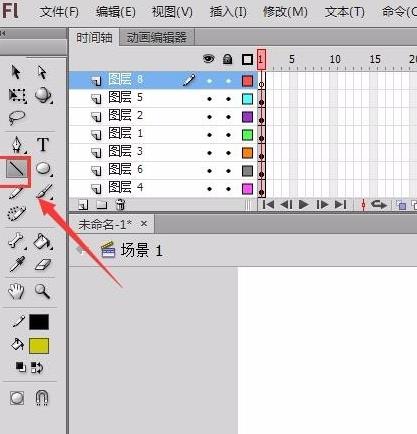The image size is (417, 434).
Task: Click the swap colors icon
Action: (37, 367)
